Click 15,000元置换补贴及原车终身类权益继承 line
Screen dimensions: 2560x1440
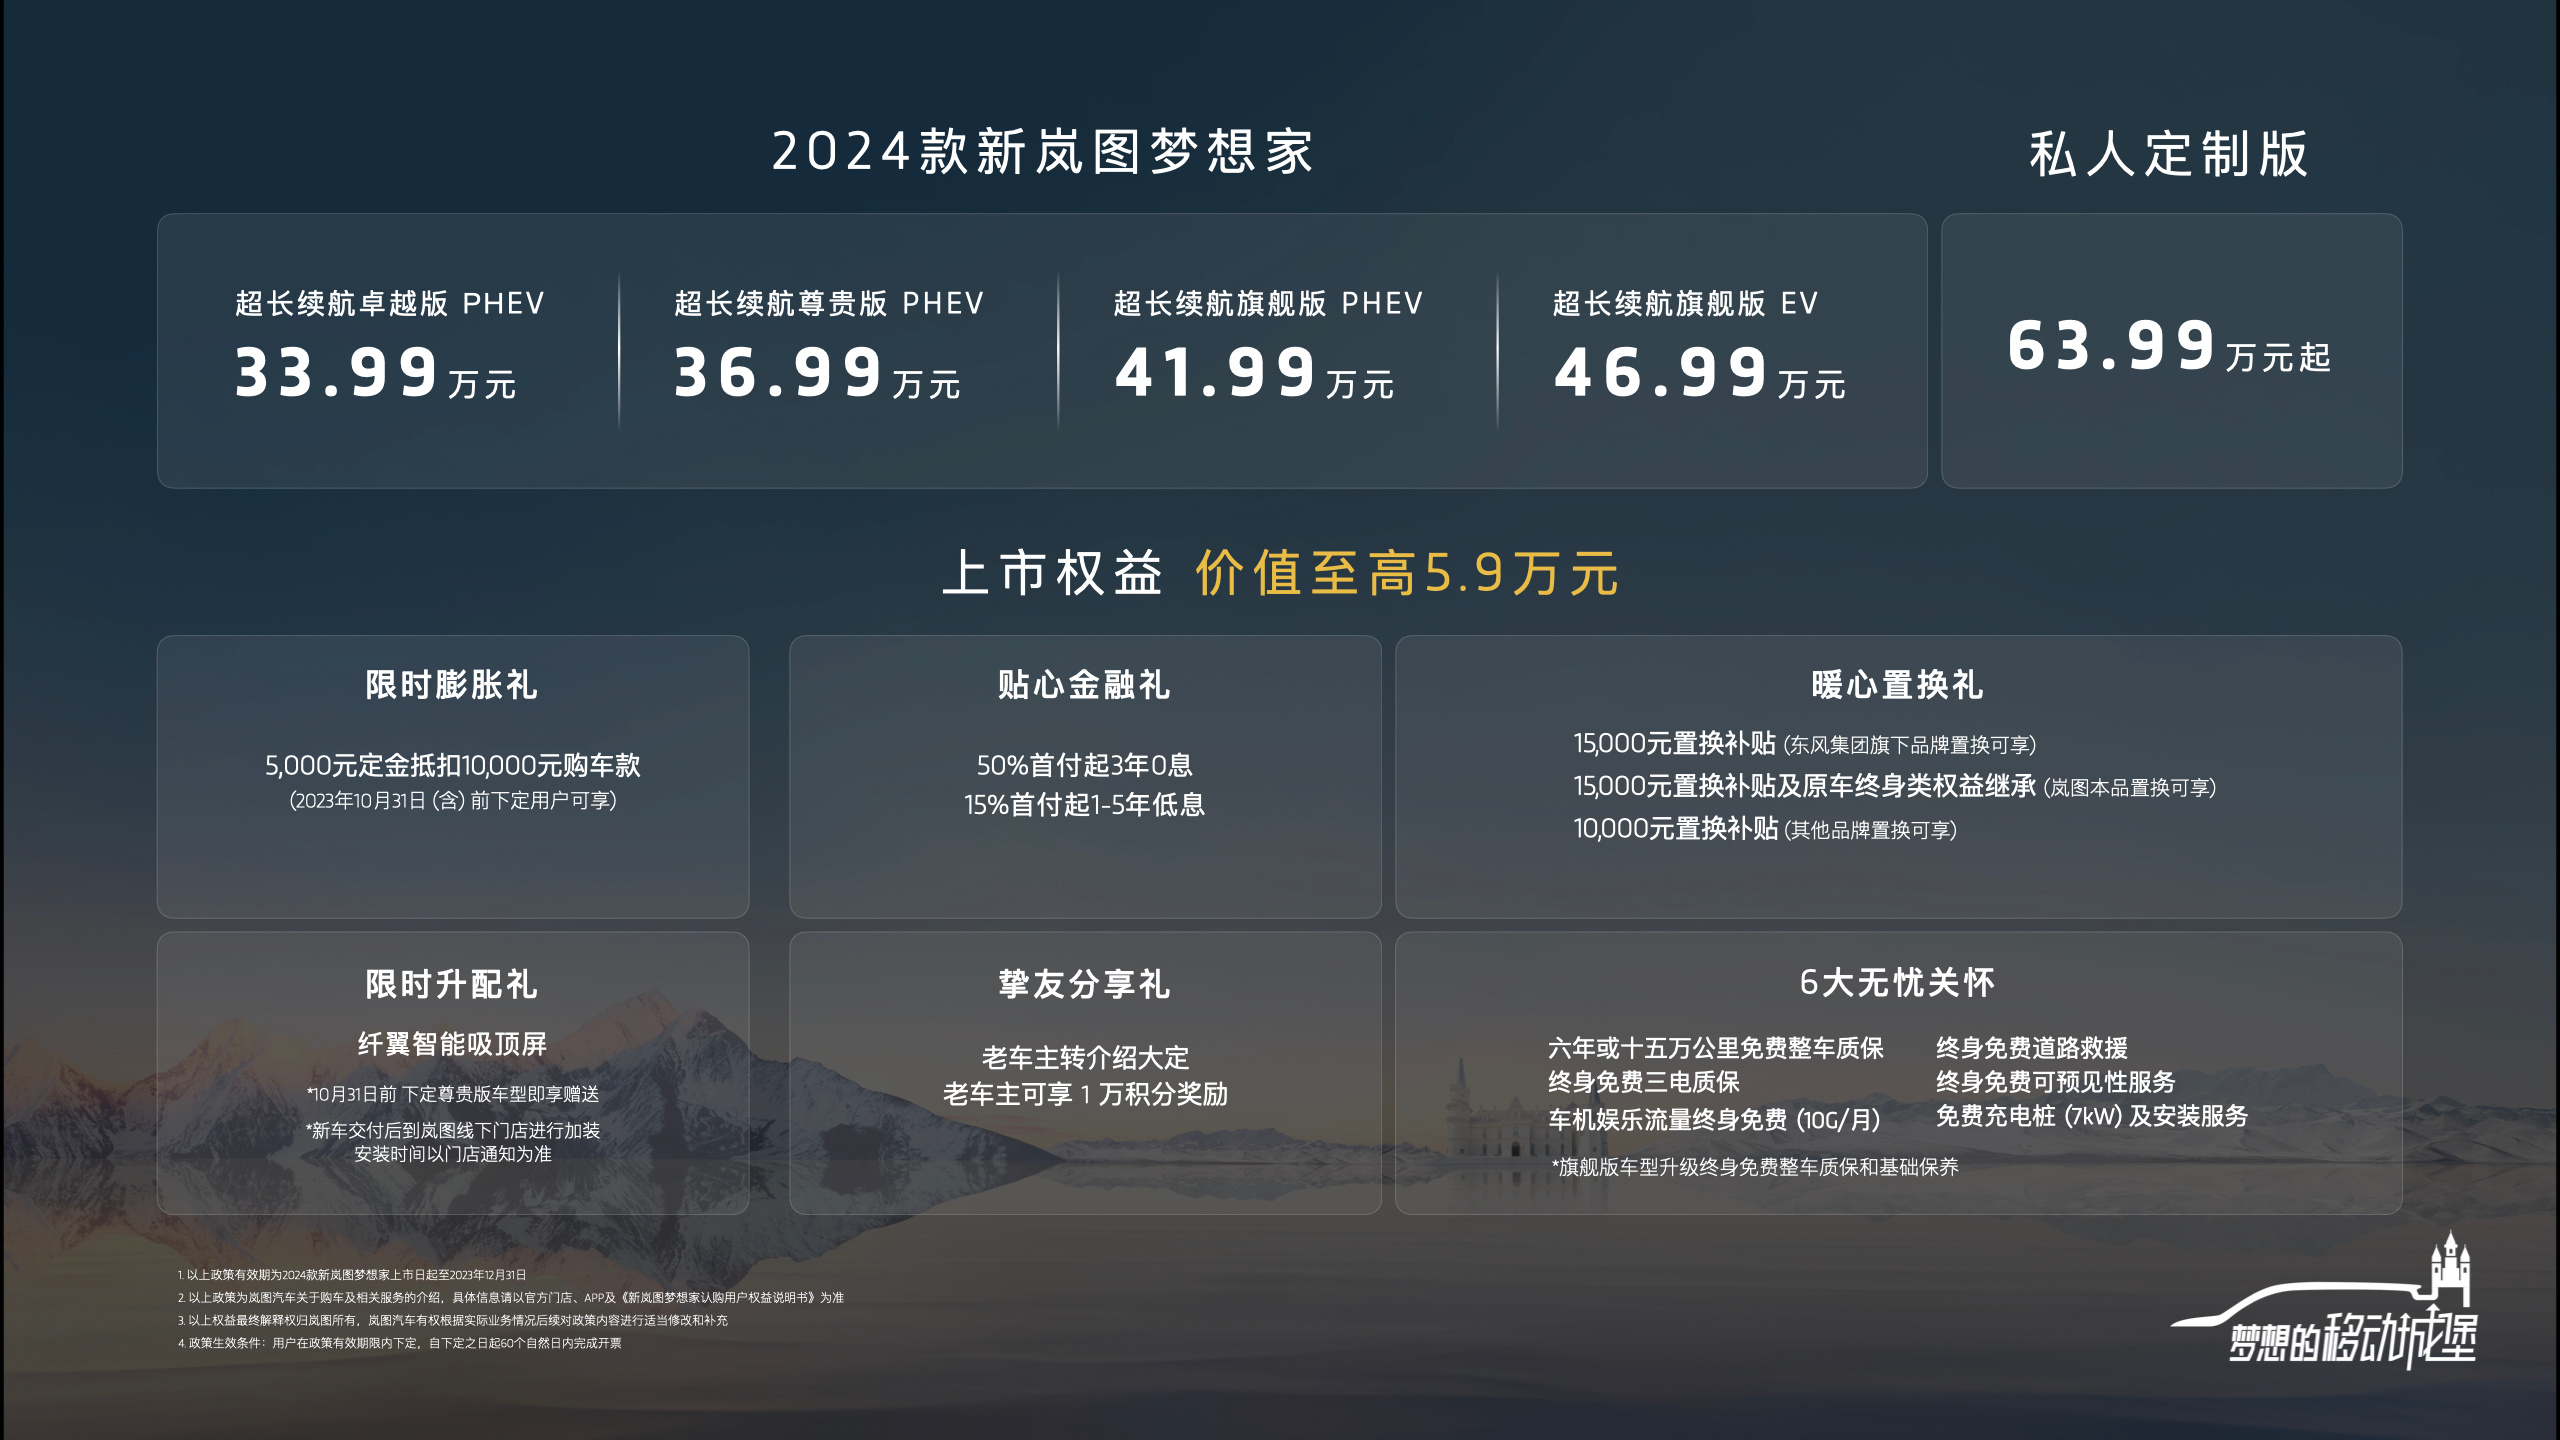(x=1895, y=786)
